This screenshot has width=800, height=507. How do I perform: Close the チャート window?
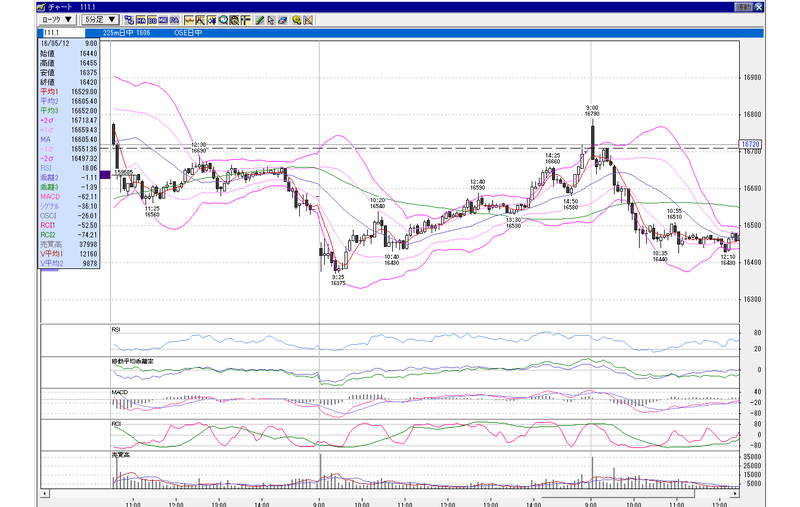(x=759, y=7)
